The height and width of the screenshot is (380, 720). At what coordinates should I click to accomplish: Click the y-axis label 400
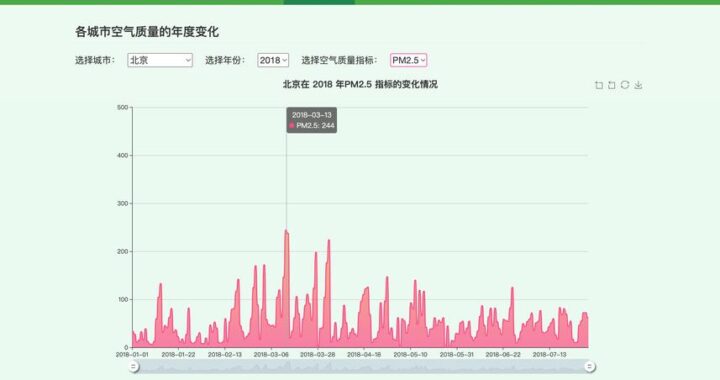coord(123,156)
